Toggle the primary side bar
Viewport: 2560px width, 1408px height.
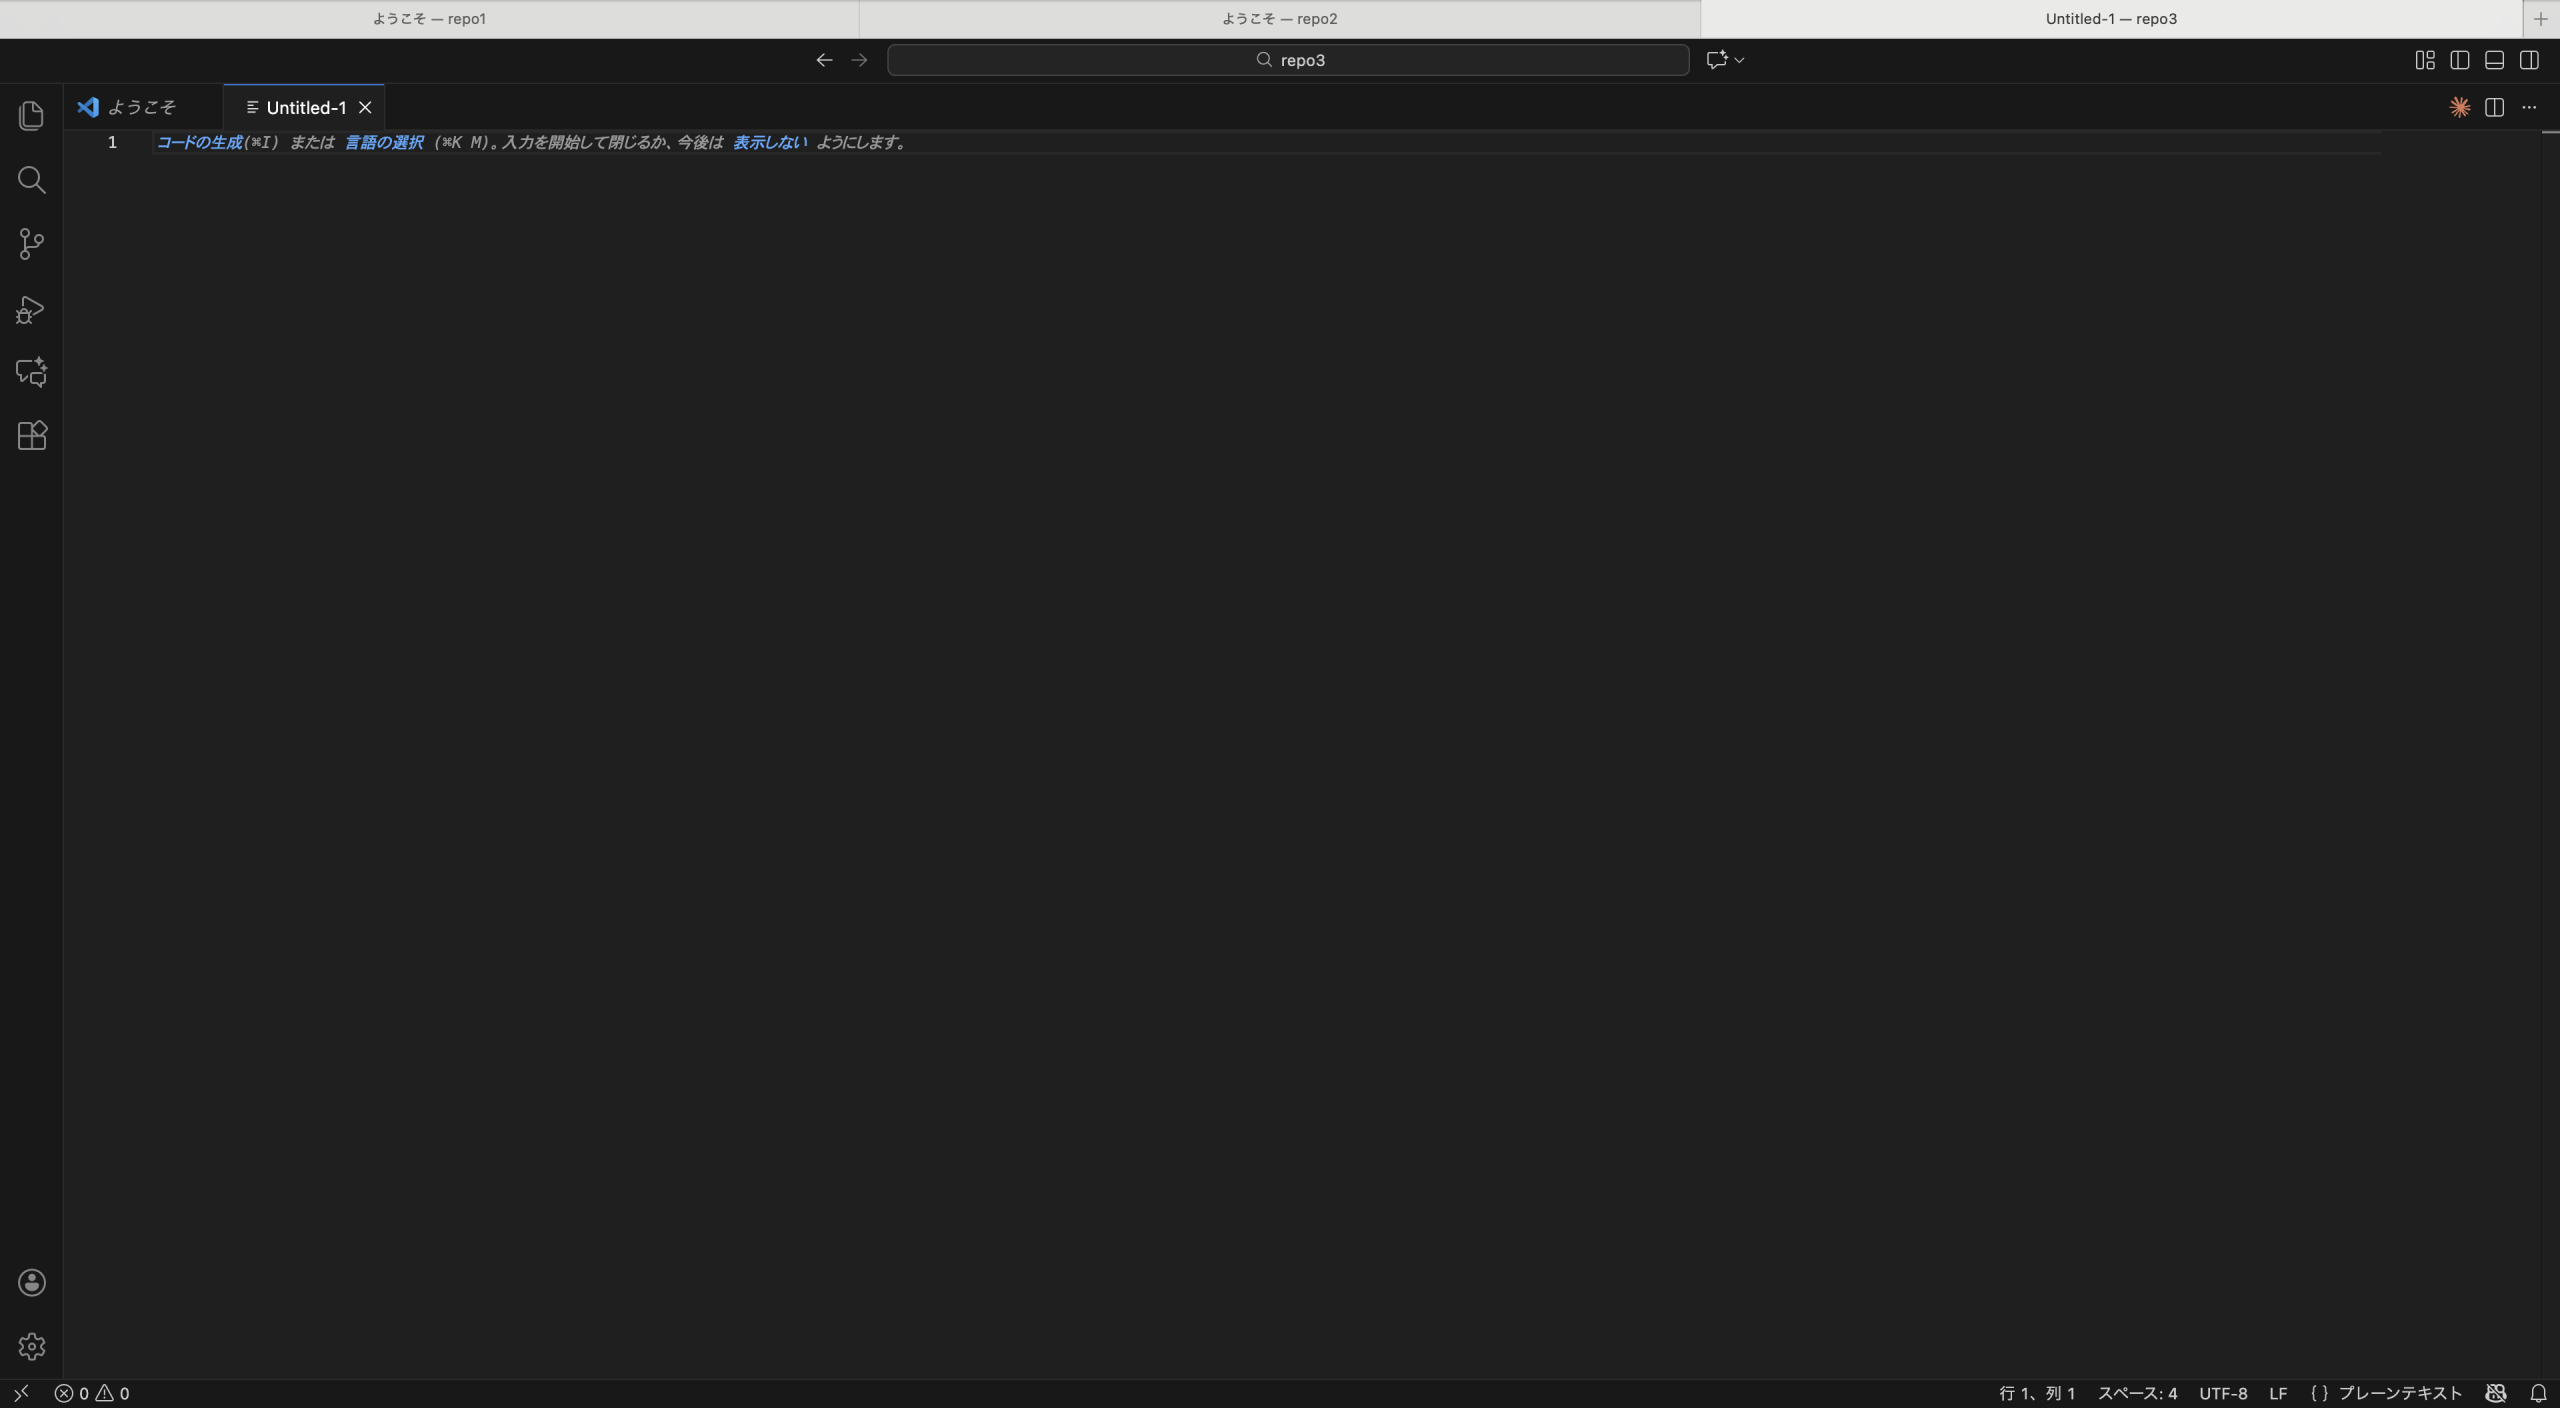pos(2460,60)
